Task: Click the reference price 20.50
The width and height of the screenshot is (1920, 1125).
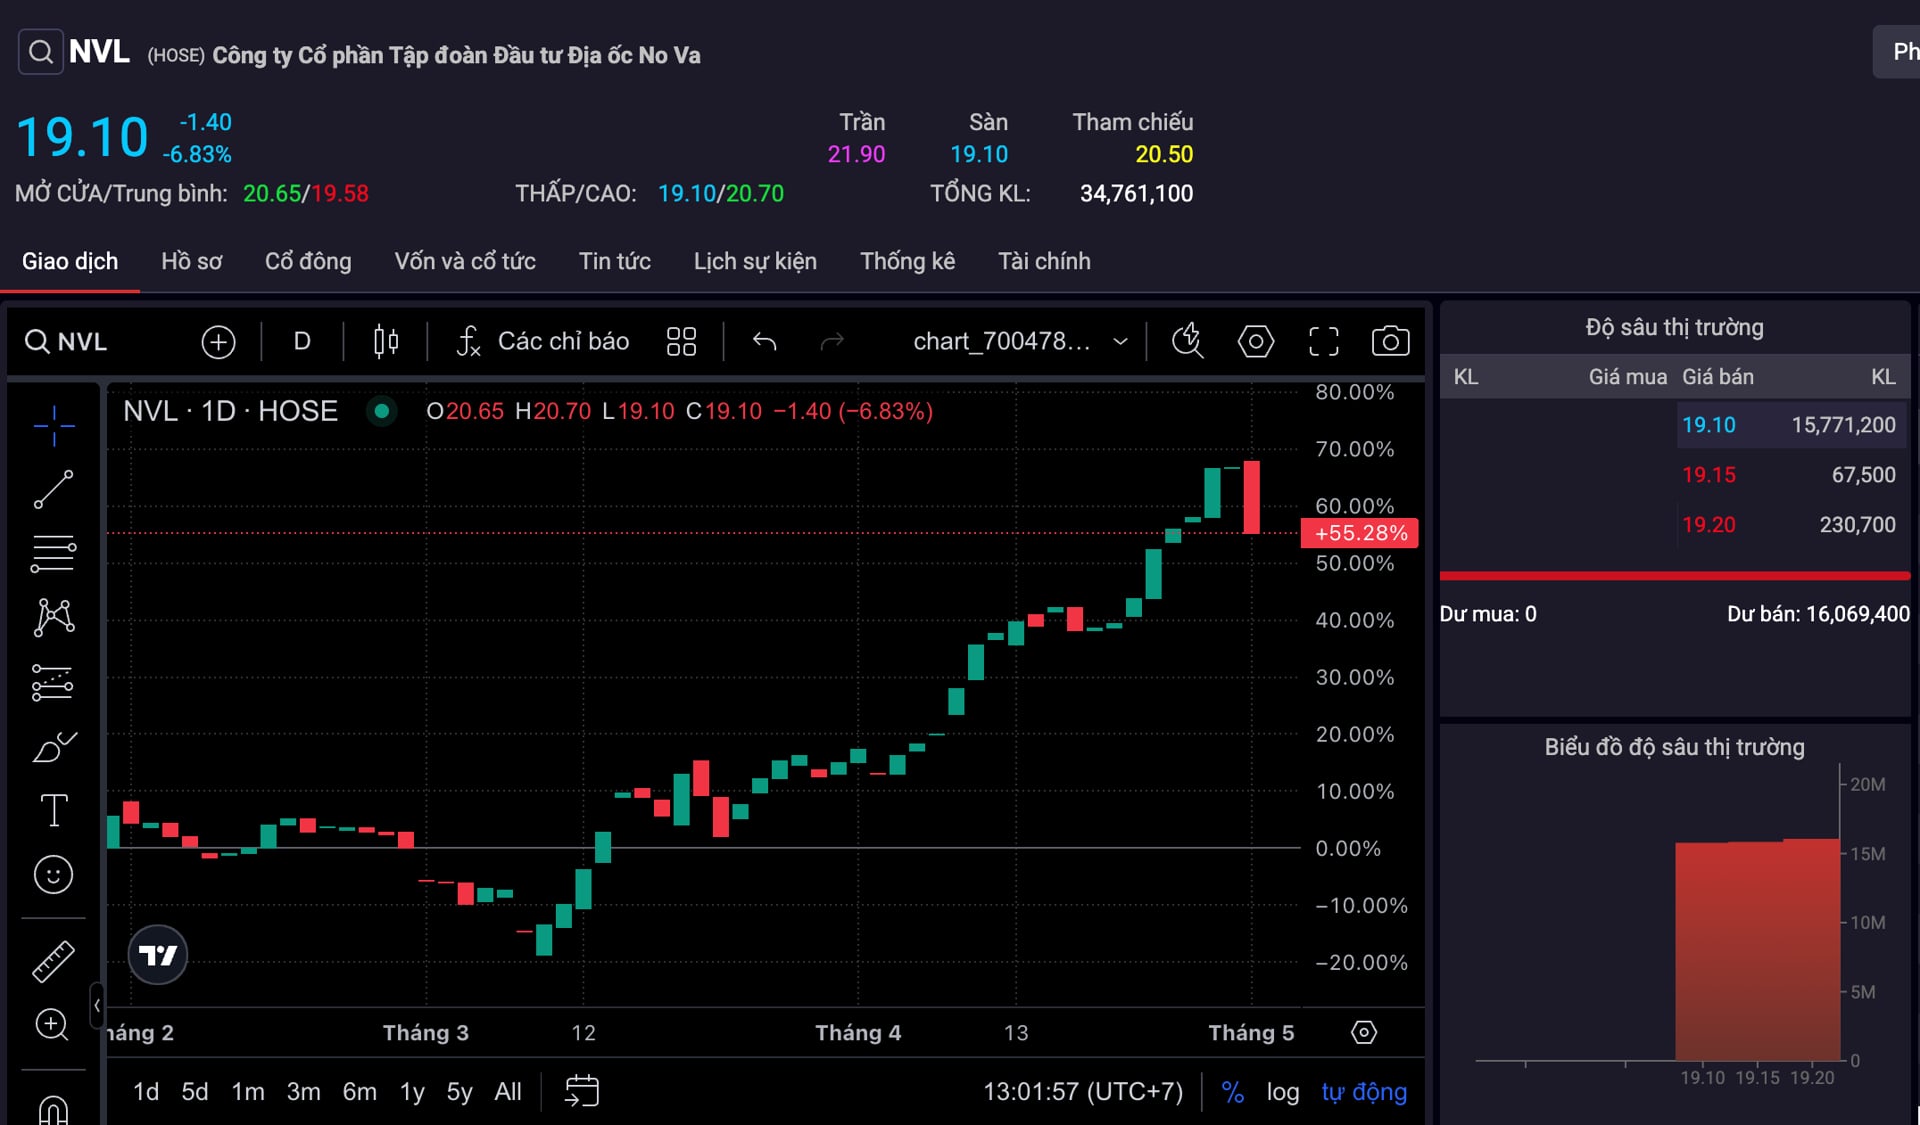Action: pos(1164,155)
